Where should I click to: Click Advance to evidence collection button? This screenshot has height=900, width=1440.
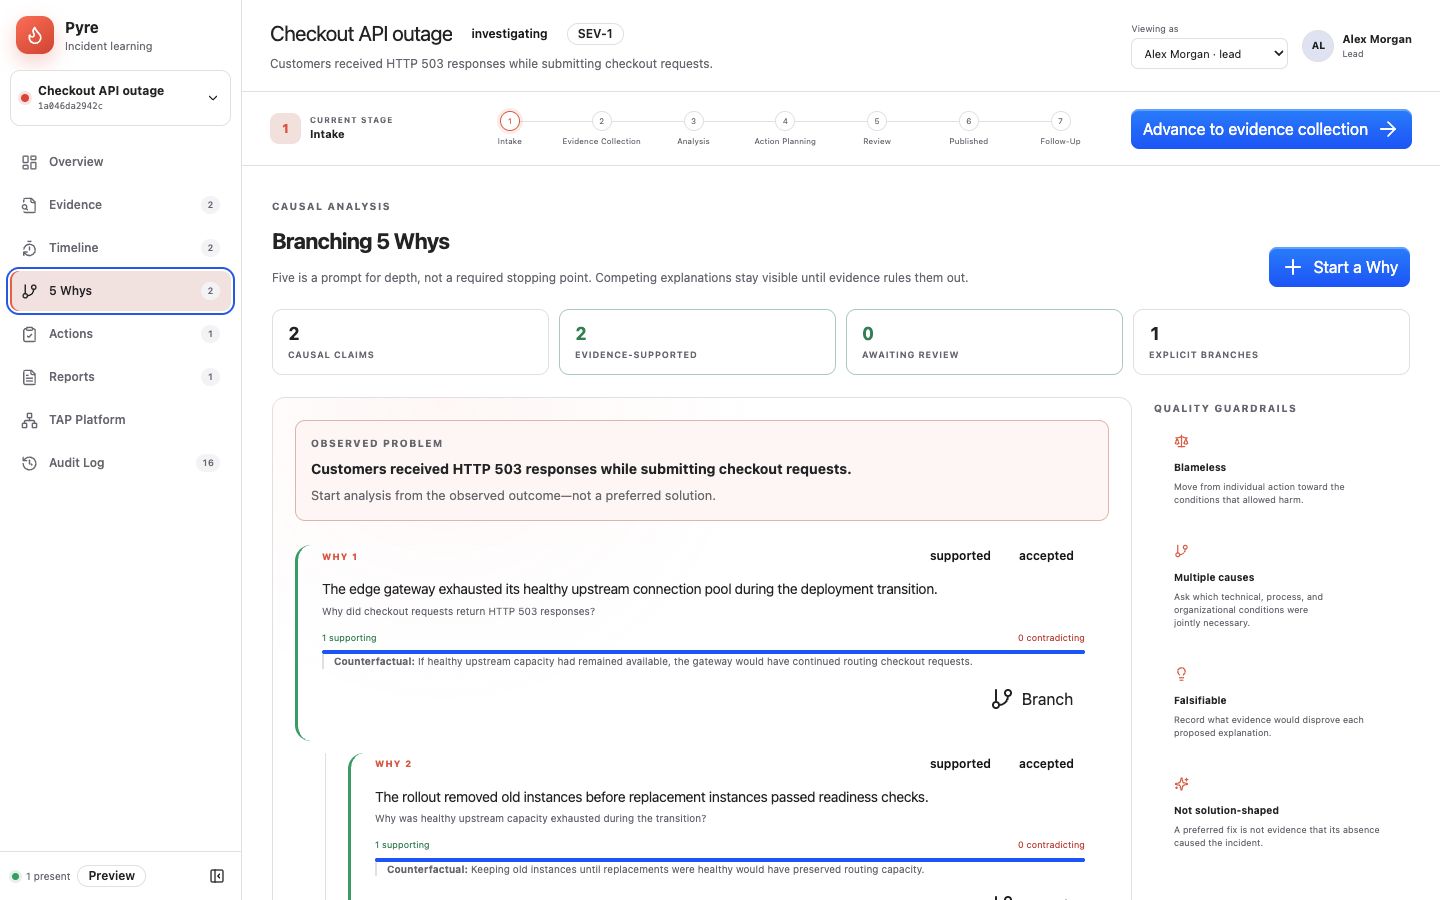click(x=1271, y=129)
